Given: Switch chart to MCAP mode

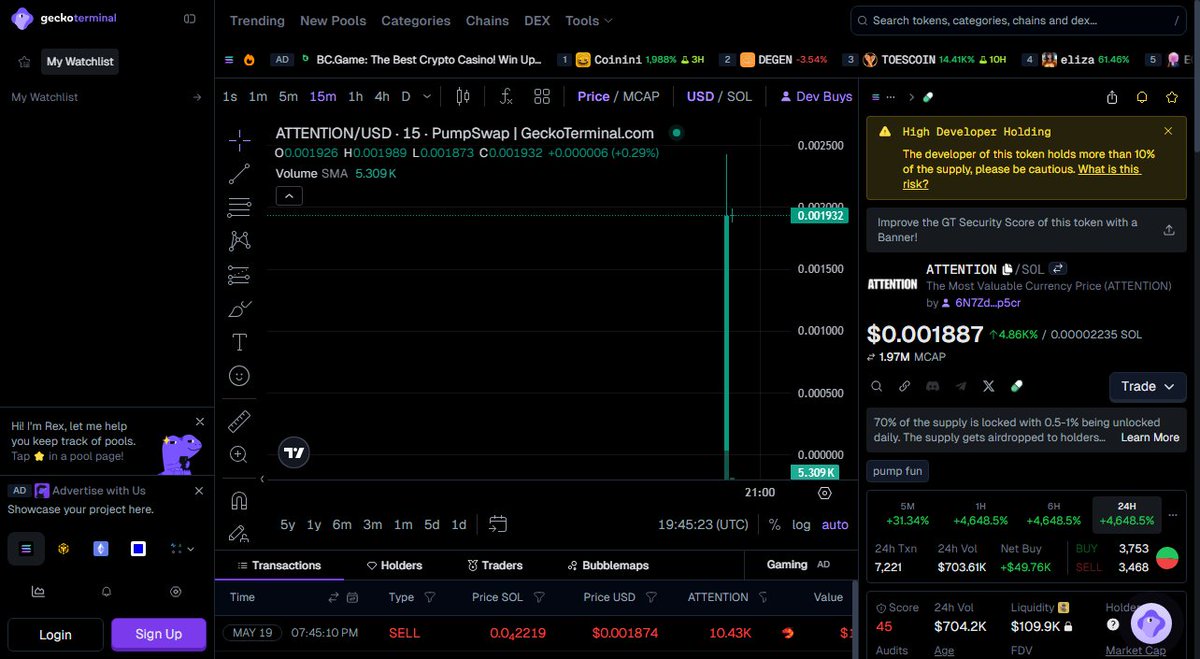Looking at the screenshot, I should (x=641, y=97).
